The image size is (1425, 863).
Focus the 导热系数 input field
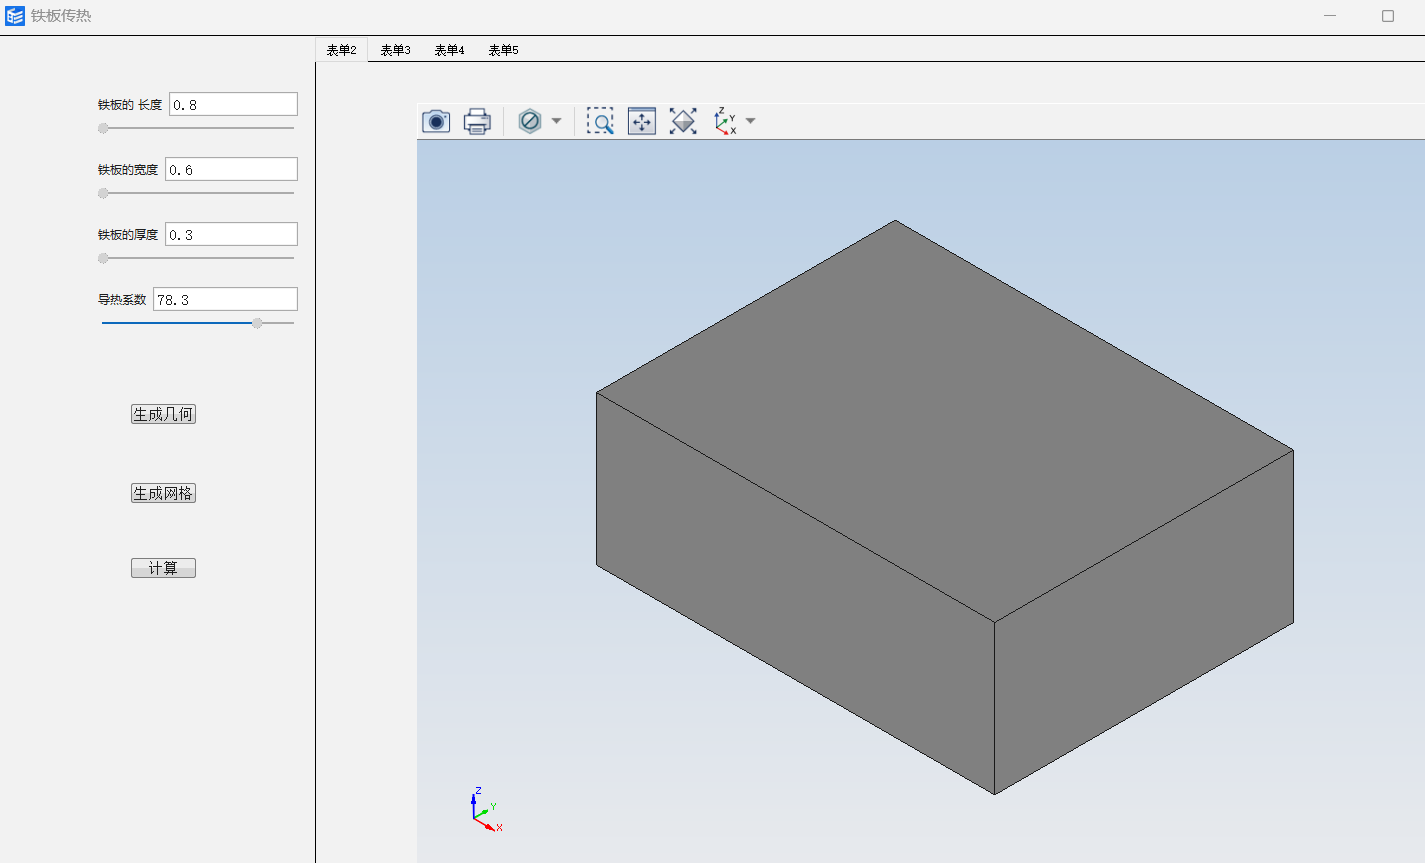point(225,299)
